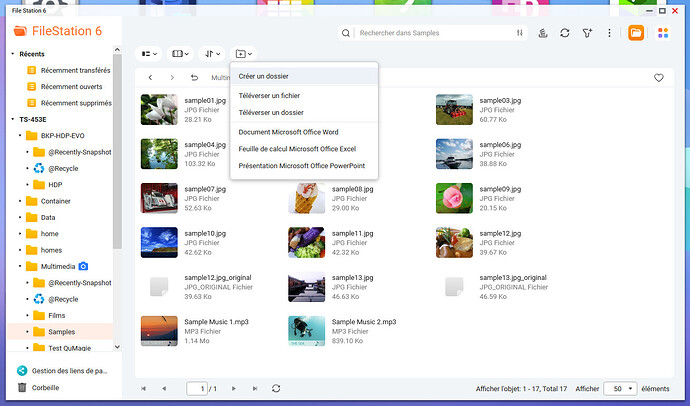The width and height of the screenshot is (690, 406).
Task: Open the sort order dropdown
Action: tap(212, 53)
